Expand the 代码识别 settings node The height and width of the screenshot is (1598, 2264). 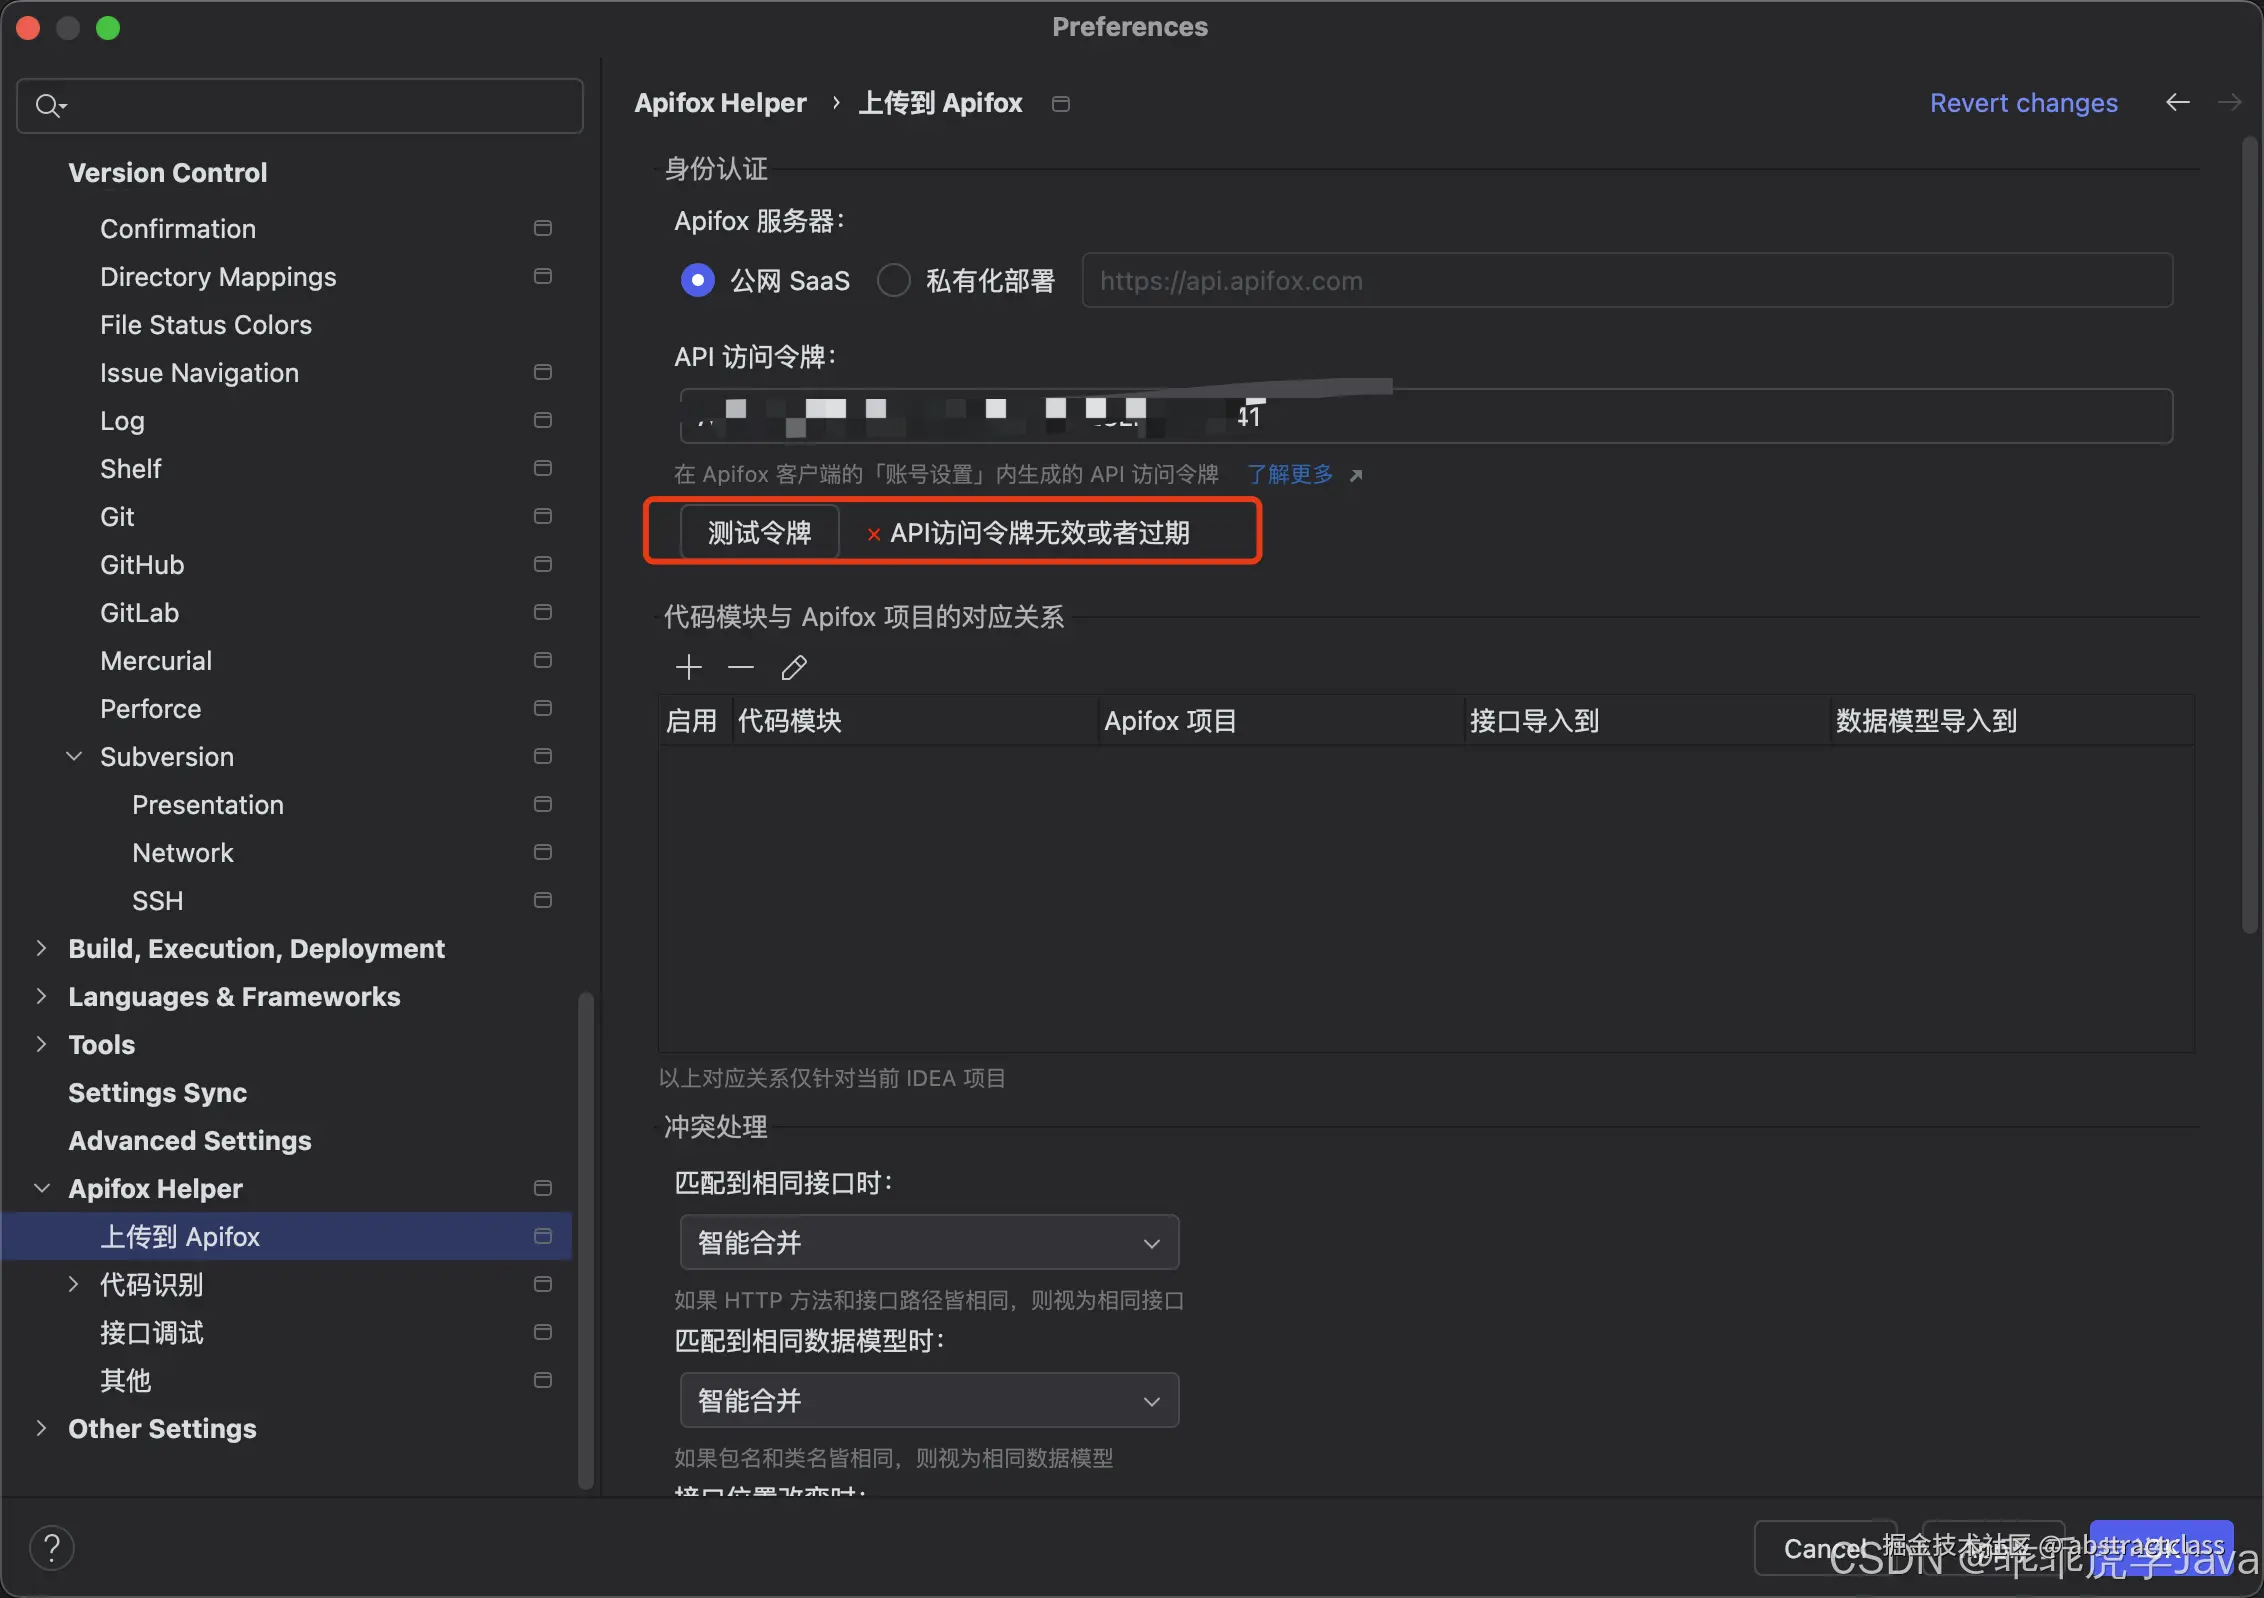point(72,1285)
